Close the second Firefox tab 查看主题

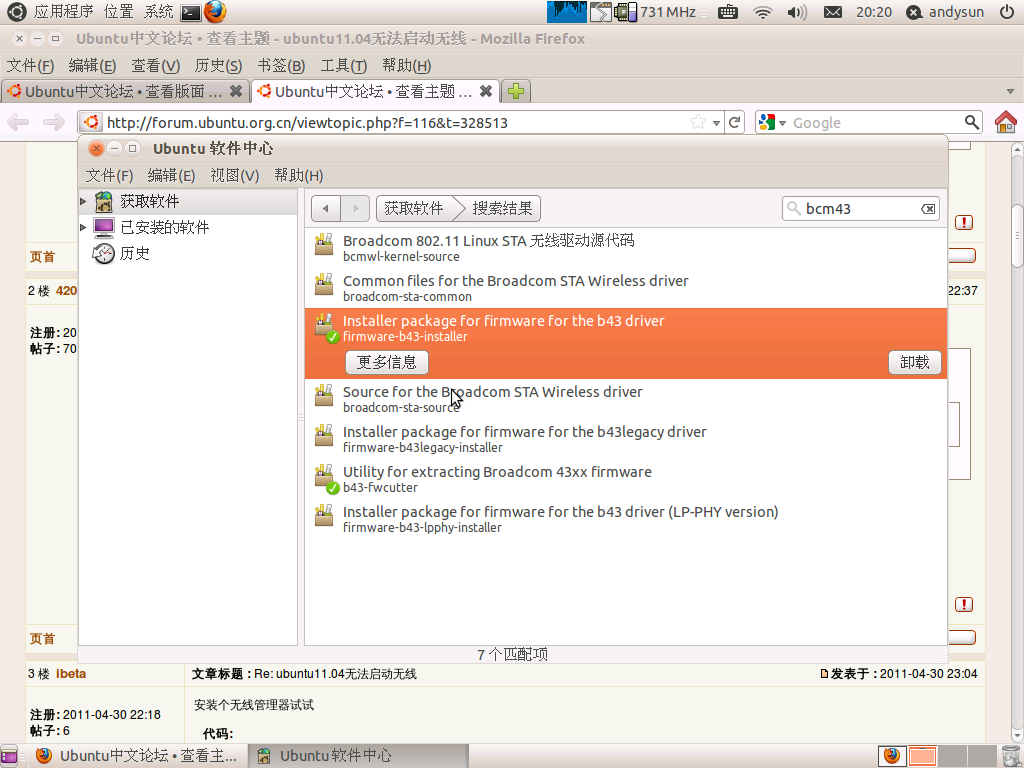(x=486, y=91)
